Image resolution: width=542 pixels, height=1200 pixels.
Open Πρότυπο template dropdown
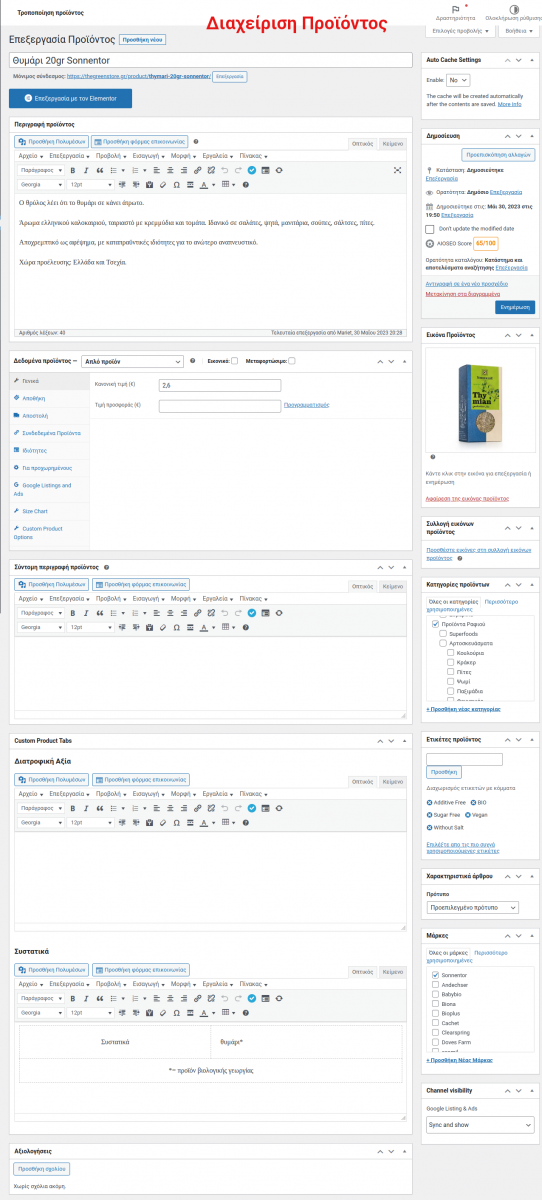[x=472, y=908]
